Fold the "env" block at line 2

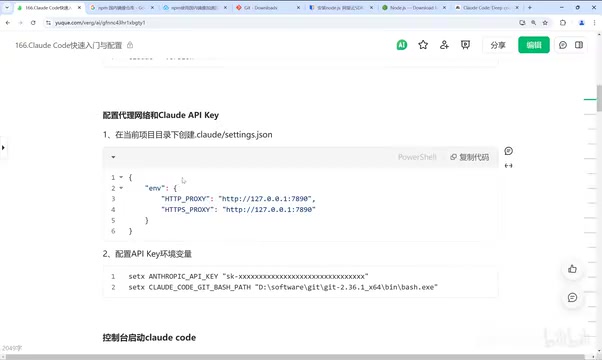pos(121,188)
